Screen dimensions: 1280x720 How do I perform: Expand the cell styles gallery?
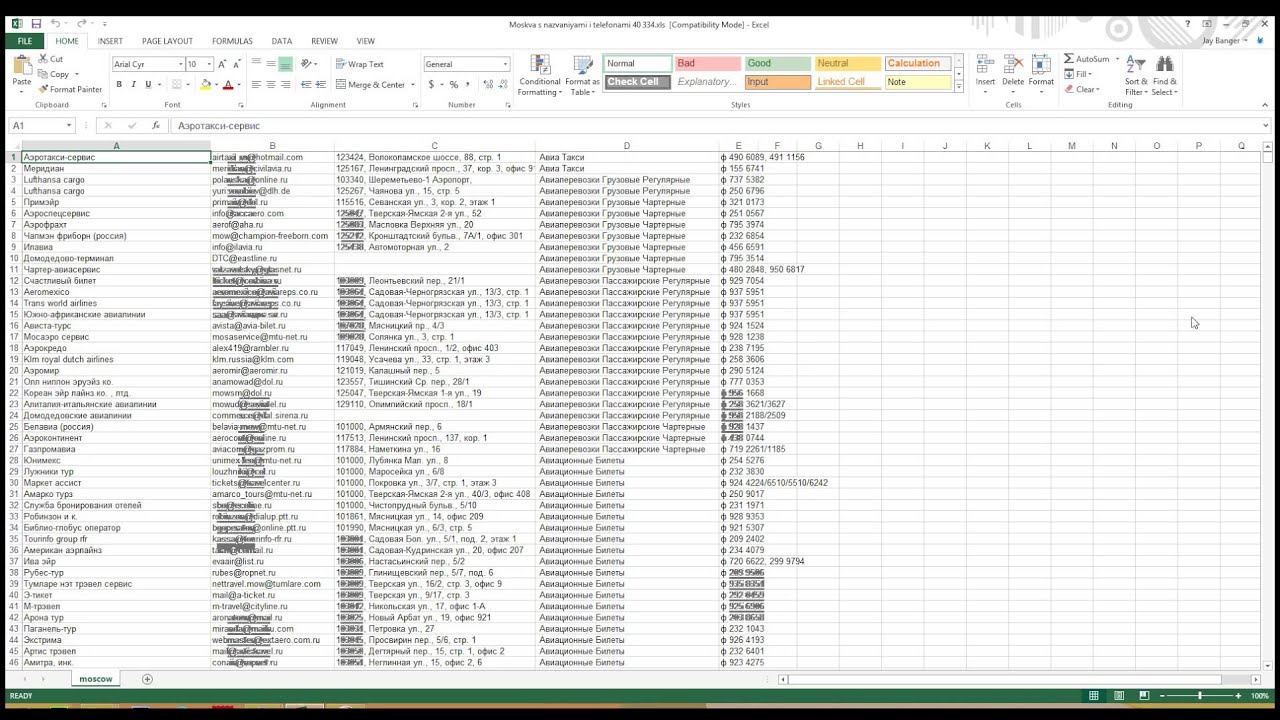click(x=958, y=87)
